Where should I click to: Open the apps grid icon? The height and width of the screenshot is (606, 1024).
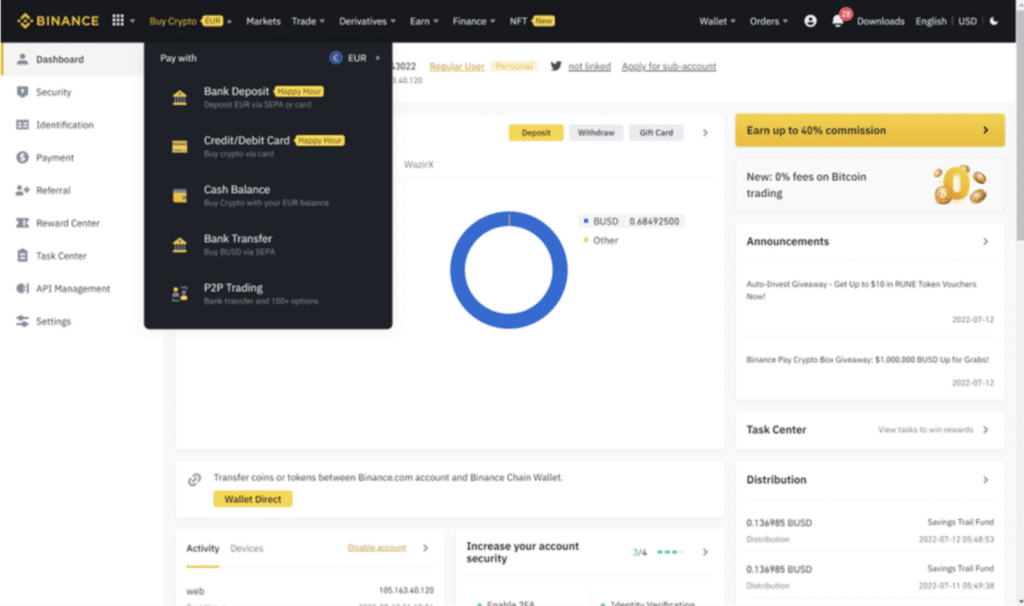tap(118, 20)
